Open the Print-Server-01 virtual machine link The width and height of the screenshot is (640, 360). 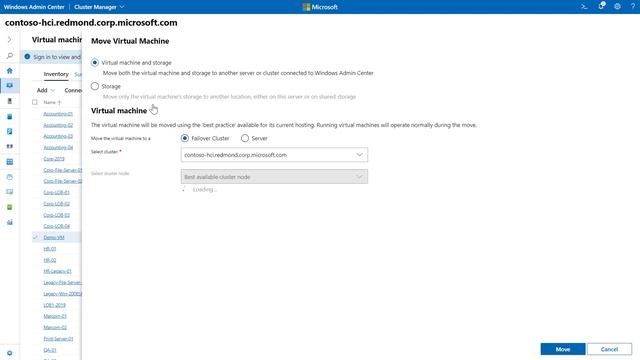click(x=58, y=339)
